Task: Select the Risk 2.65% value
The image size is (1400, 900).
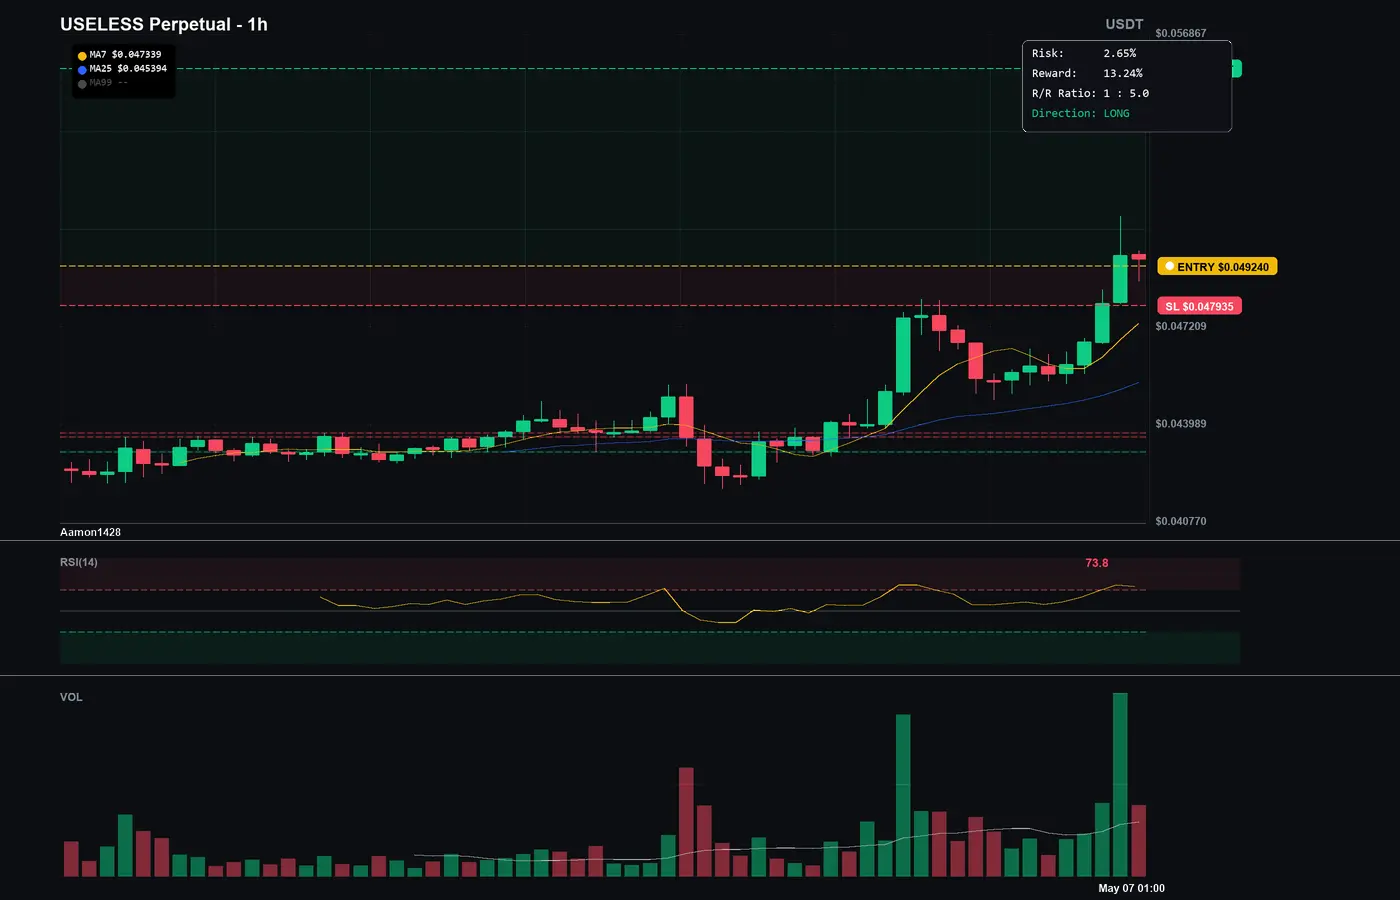Action: point(1120,53)
